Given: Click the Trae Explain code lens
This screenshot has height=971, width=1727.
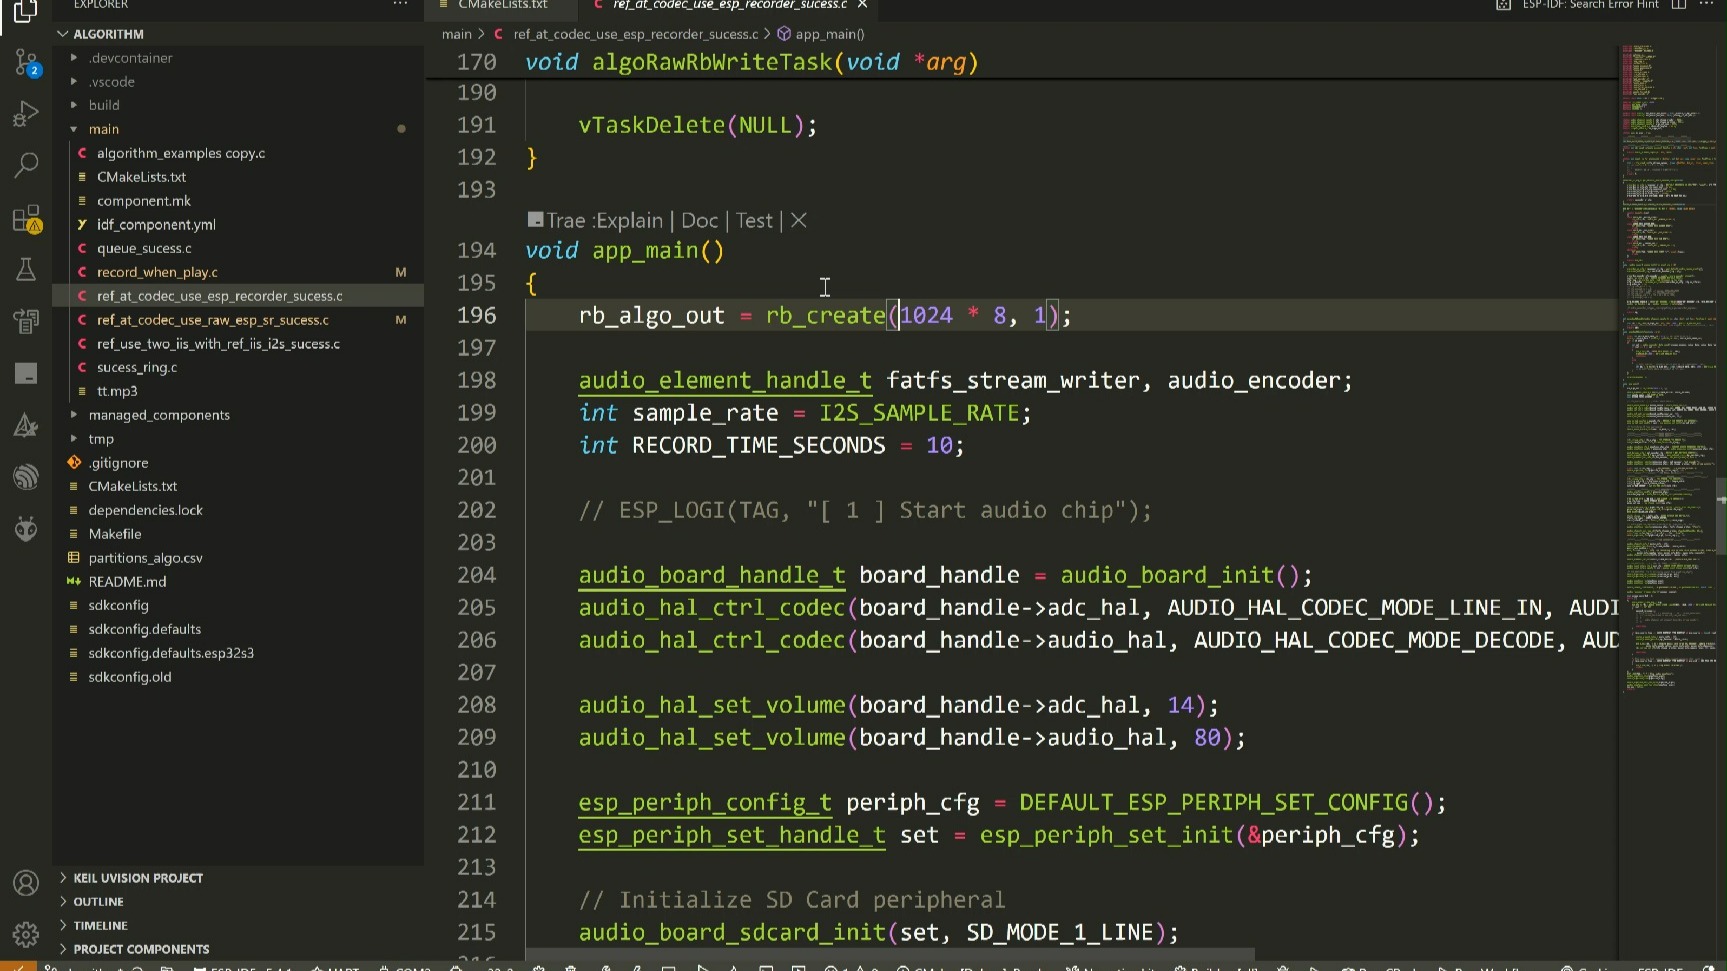Looking at the screenshot, I should pos(604,221).
